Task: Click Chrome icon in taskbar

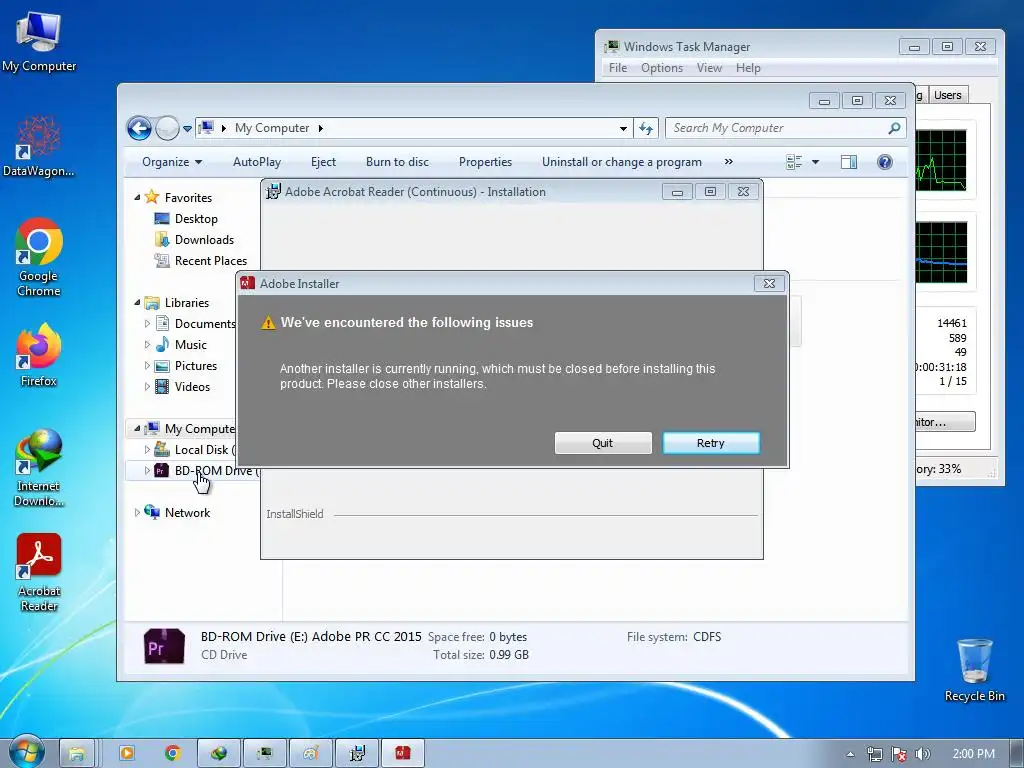Action: pyautogui.click(x=172, y=754)
